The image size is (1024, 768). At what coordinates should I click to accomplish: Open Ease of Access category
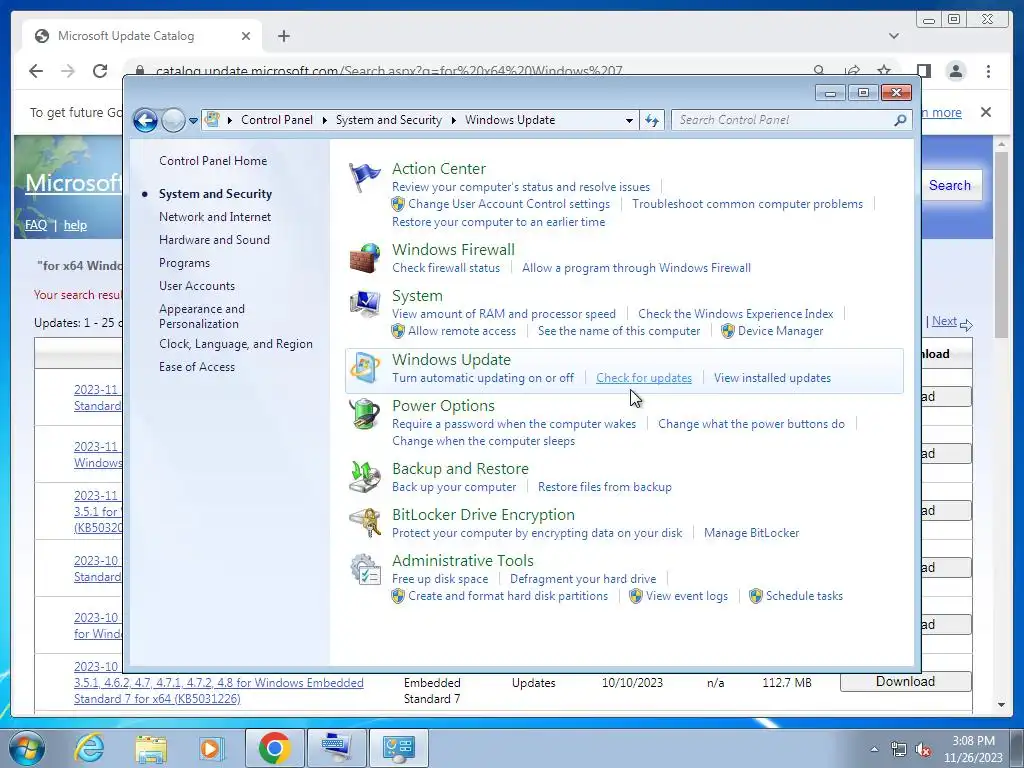pos(197,366)
